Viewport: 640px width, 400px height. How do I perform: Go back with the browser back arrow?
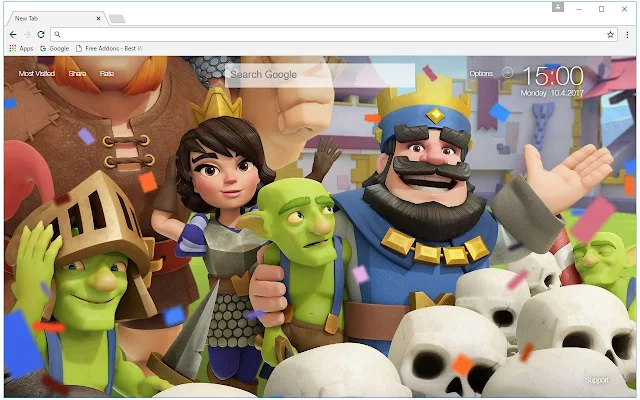[13, 35]
